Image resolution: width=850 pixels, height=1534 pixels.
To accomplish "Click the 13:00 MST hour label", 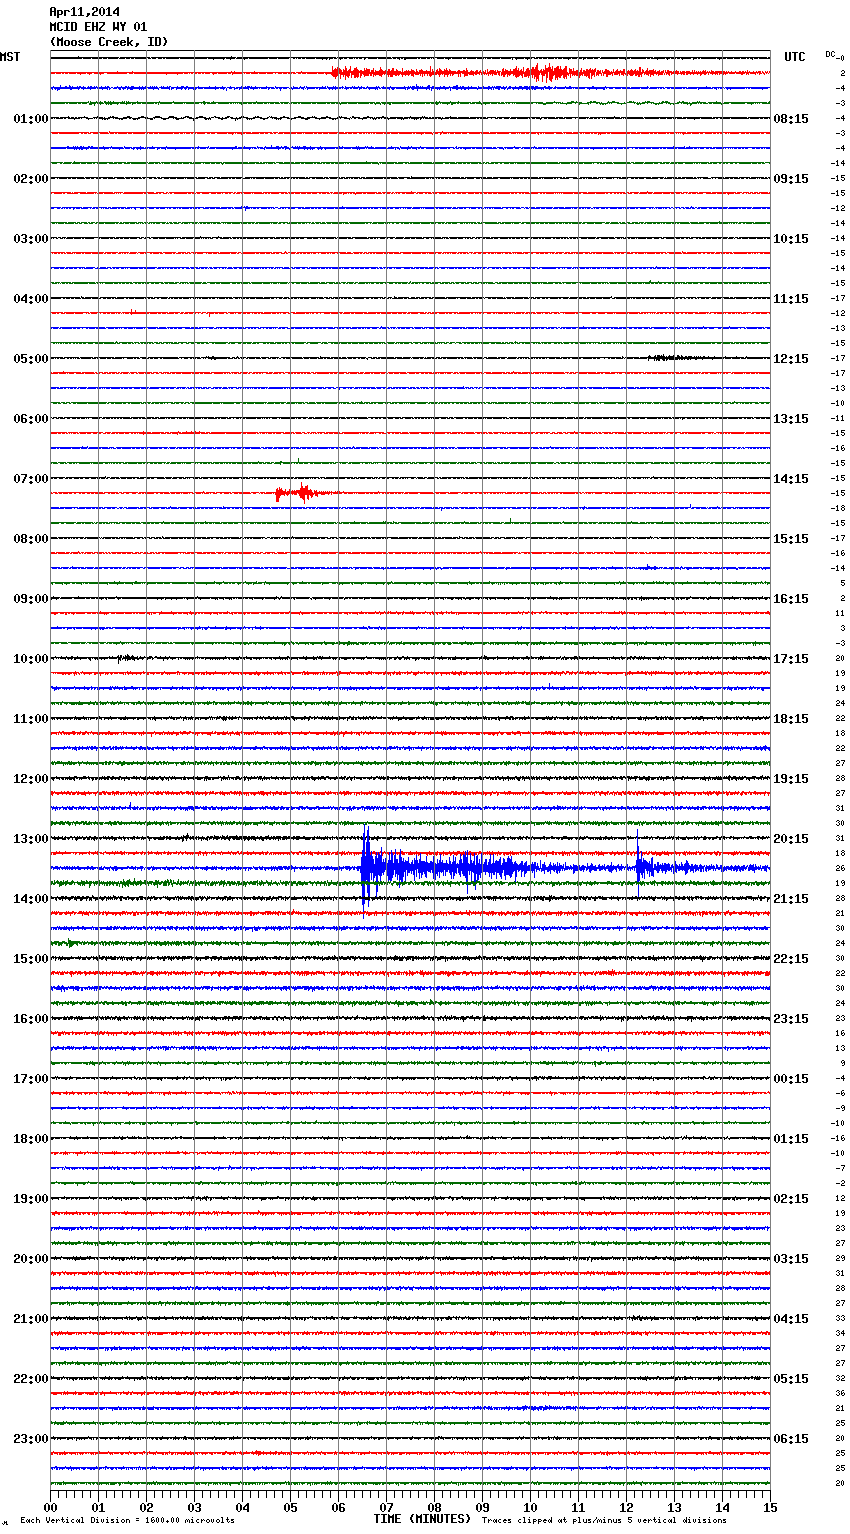I will tap(30, 839).
